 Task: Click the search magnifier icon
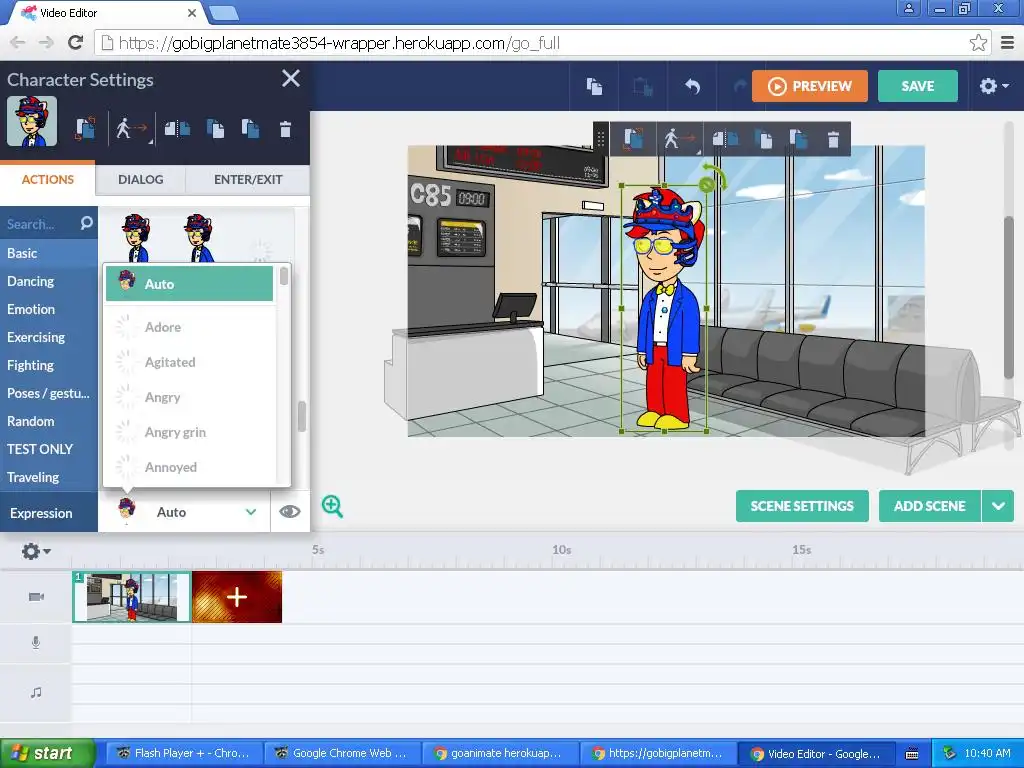tap(86, 223)
